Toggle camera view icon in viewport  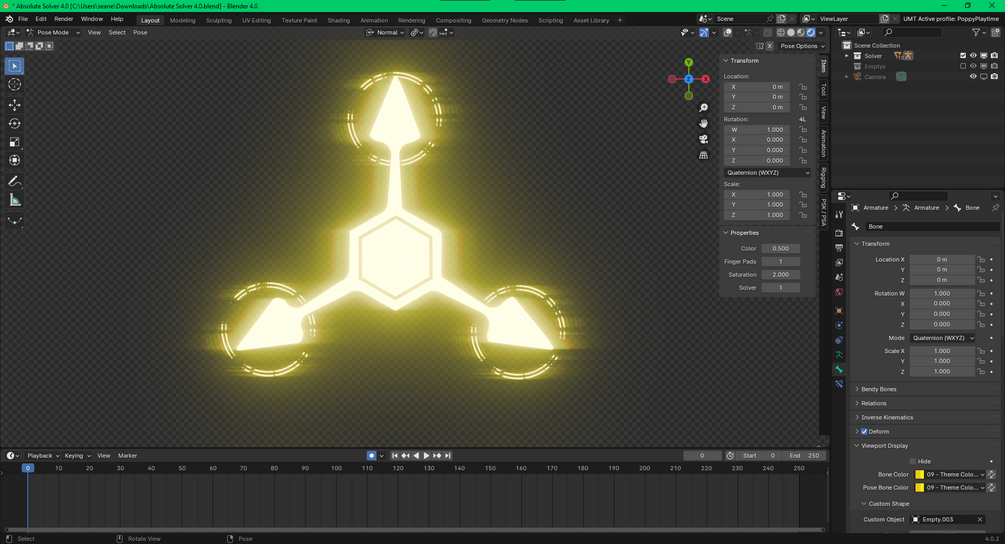(703, 139)
